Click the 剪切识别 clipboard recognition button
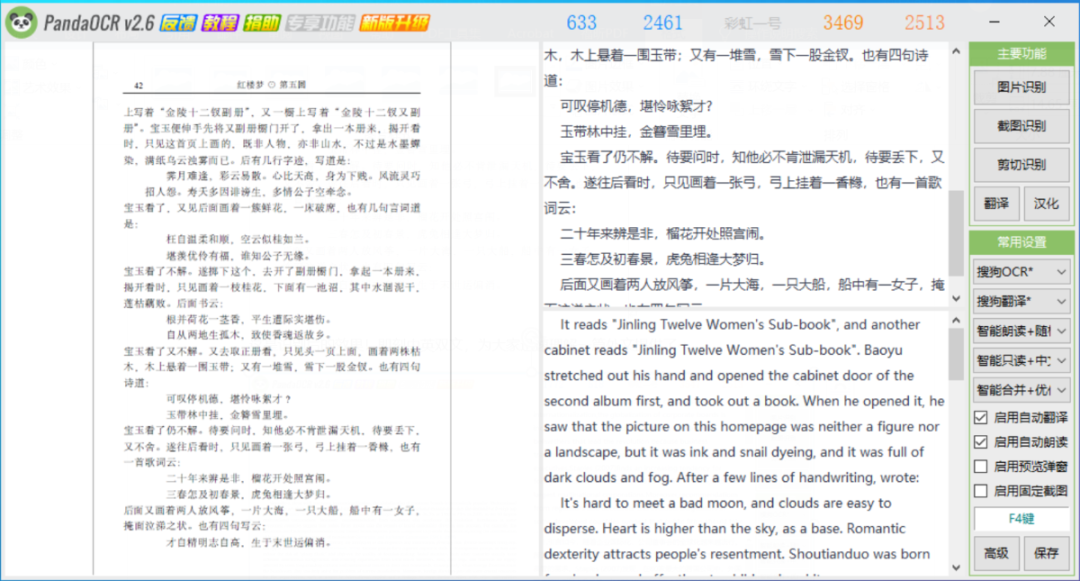 pyautogui.click(x=1021, y=165)
